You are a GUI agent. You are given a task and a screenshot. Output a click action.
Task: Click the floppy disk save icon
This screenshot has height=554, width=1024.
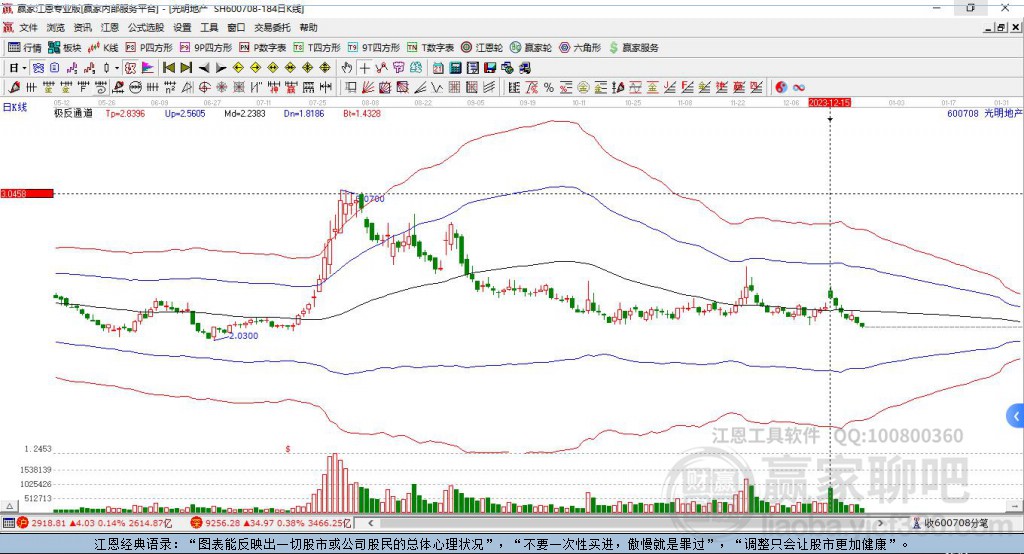[490, 68]
